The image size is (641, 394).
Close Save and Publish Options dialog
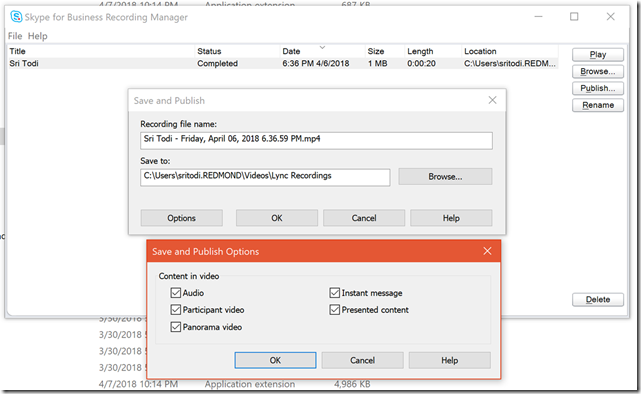487,251
